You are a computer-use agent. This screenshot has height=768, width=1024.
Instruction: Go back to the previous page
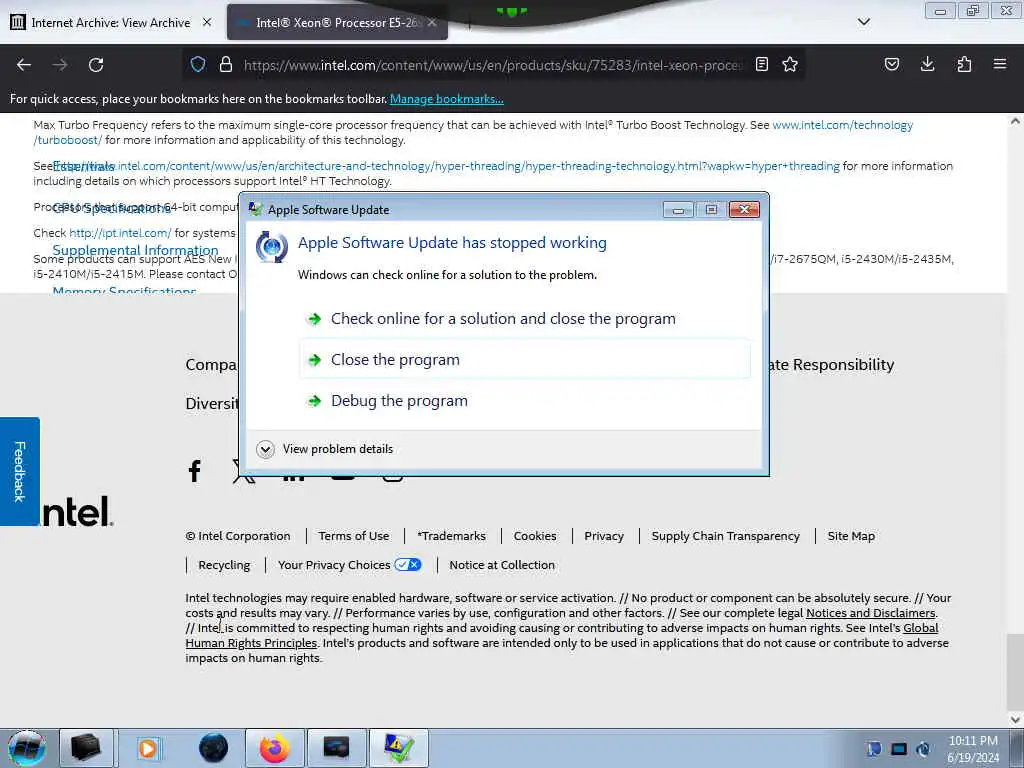(x=24, y=65)
